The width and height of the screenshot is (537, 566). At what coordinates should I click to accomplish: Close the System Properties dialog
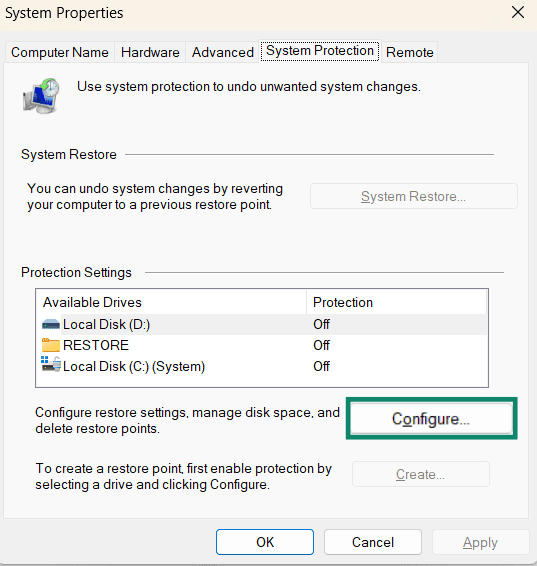pyautogui.click(x=518, y=13)
